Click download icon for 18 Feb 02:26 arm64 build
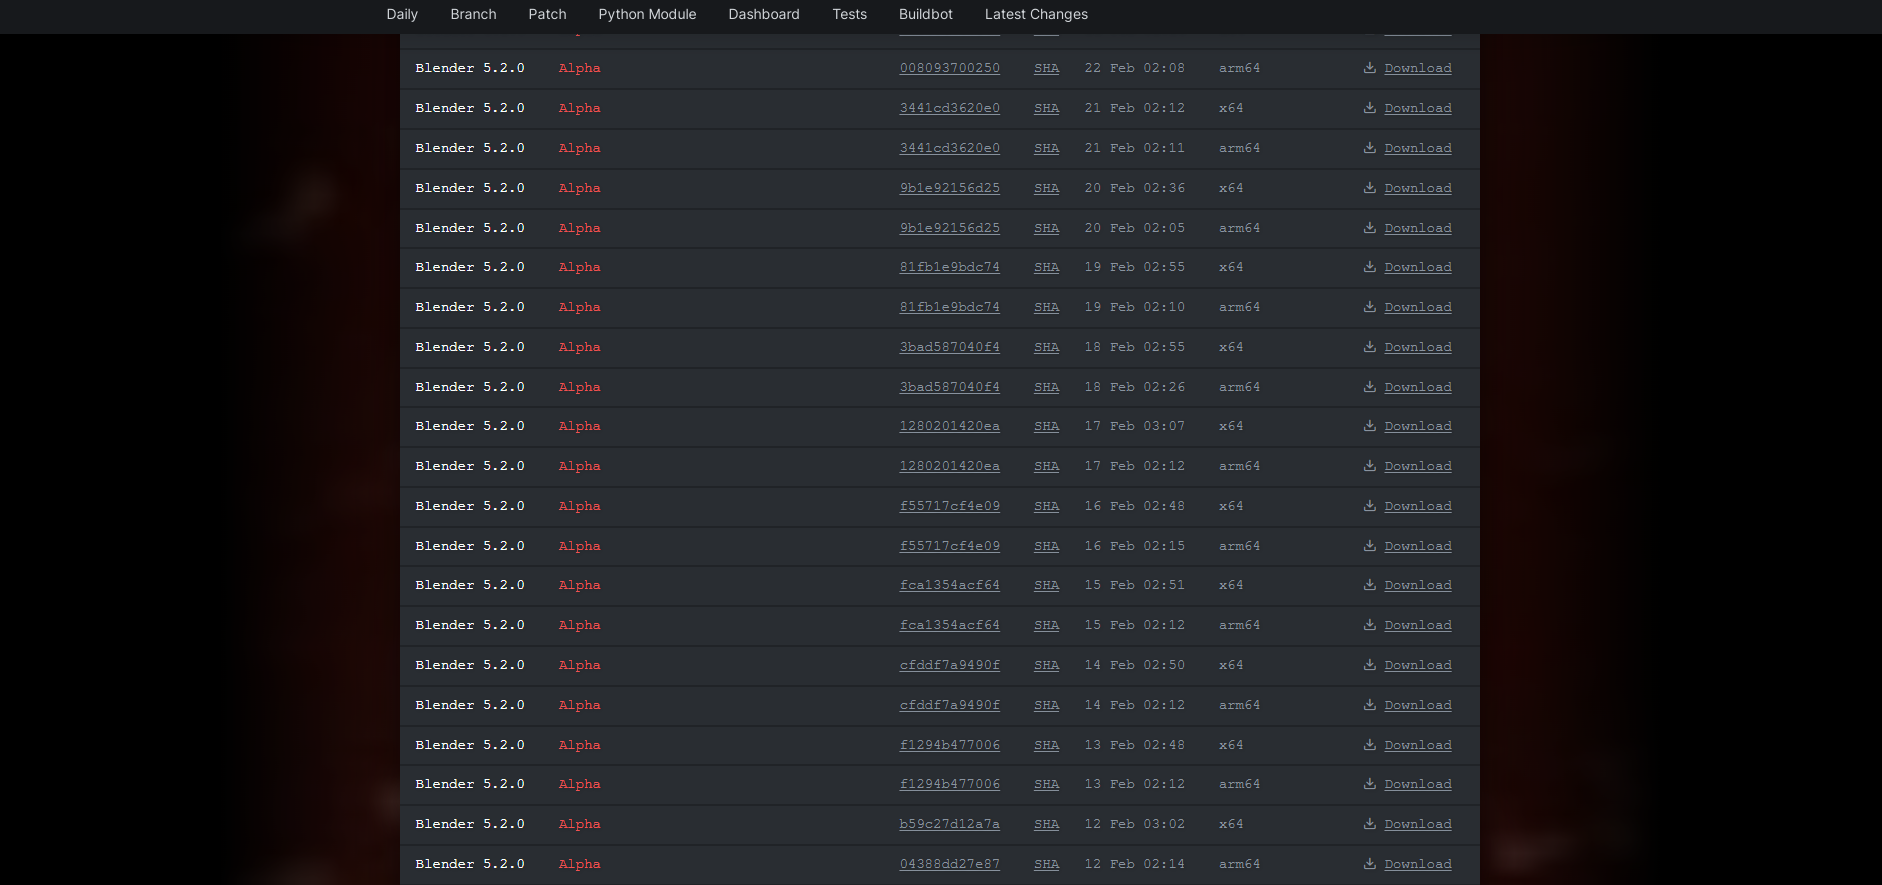The height and width of the screenshot is (885, 1882). pos(1370,387)
